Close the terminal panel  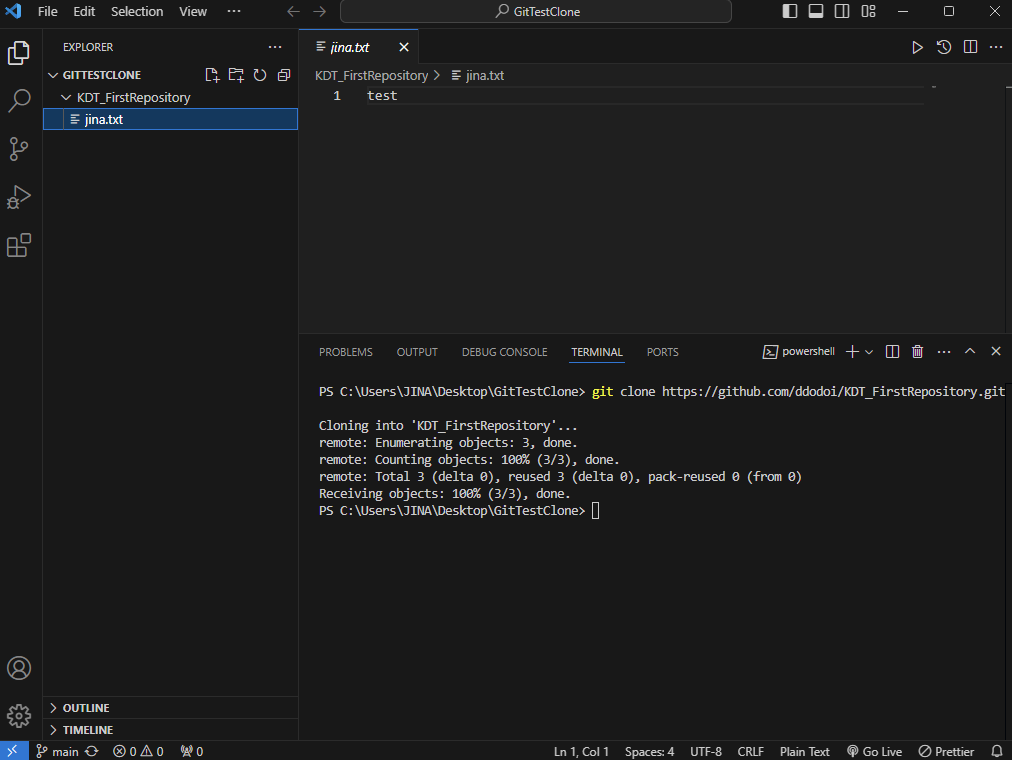996,352
